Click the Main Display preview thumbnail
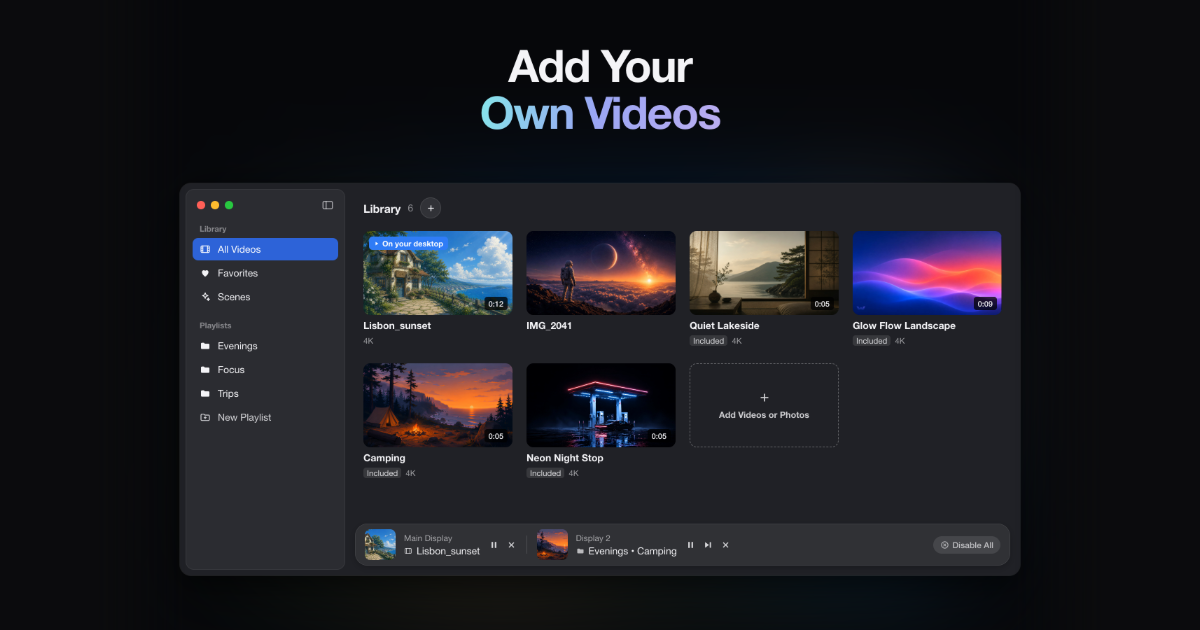1200x630 pixels. tap(380, 545)
